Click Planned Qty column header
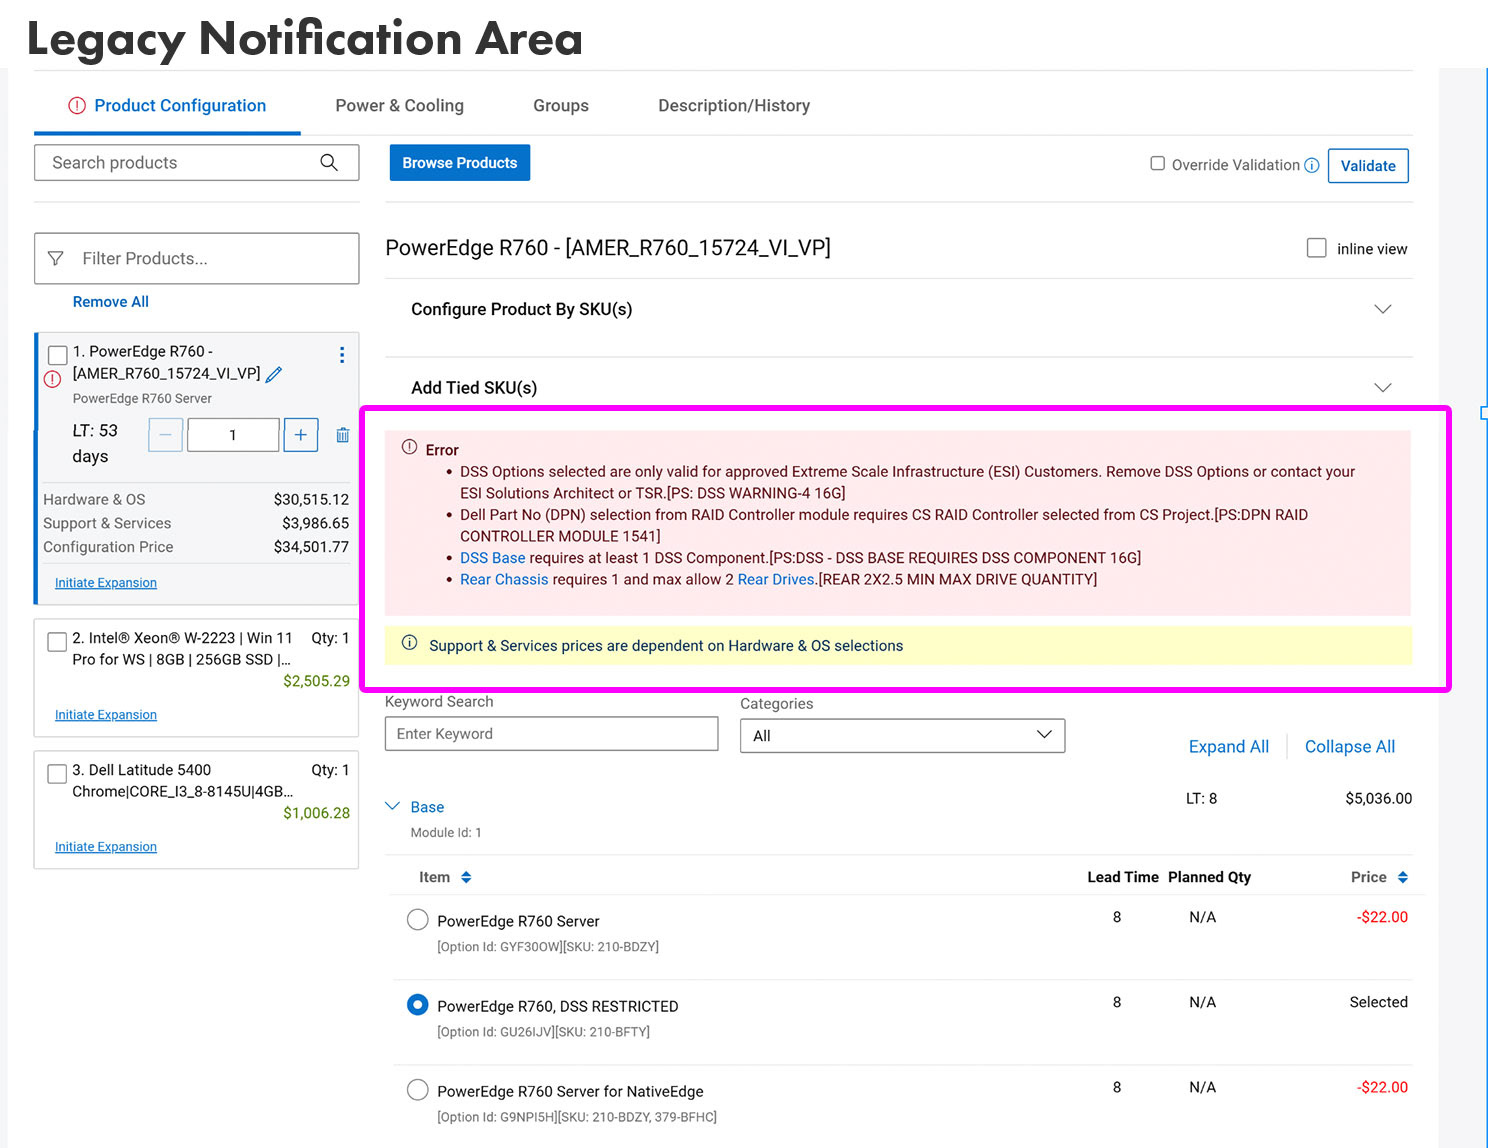This screenshot has height=1148, width=1488. pos(1209,877)
